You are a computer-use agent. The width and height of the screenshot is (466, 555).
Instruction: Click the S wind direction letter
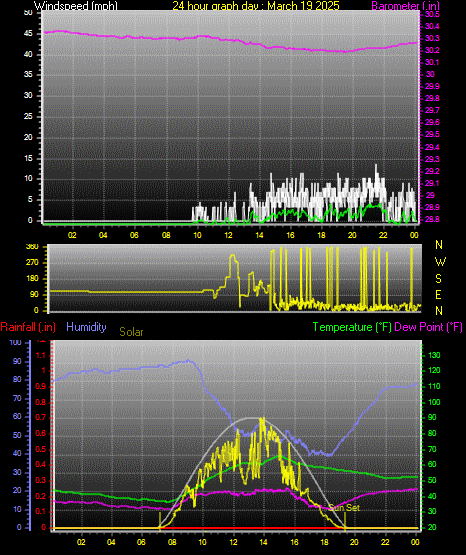438,279
